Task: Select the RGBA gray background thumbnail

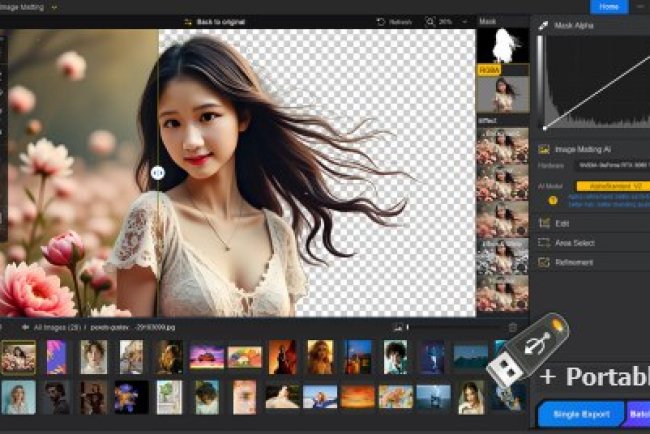Action: point(503,95)
